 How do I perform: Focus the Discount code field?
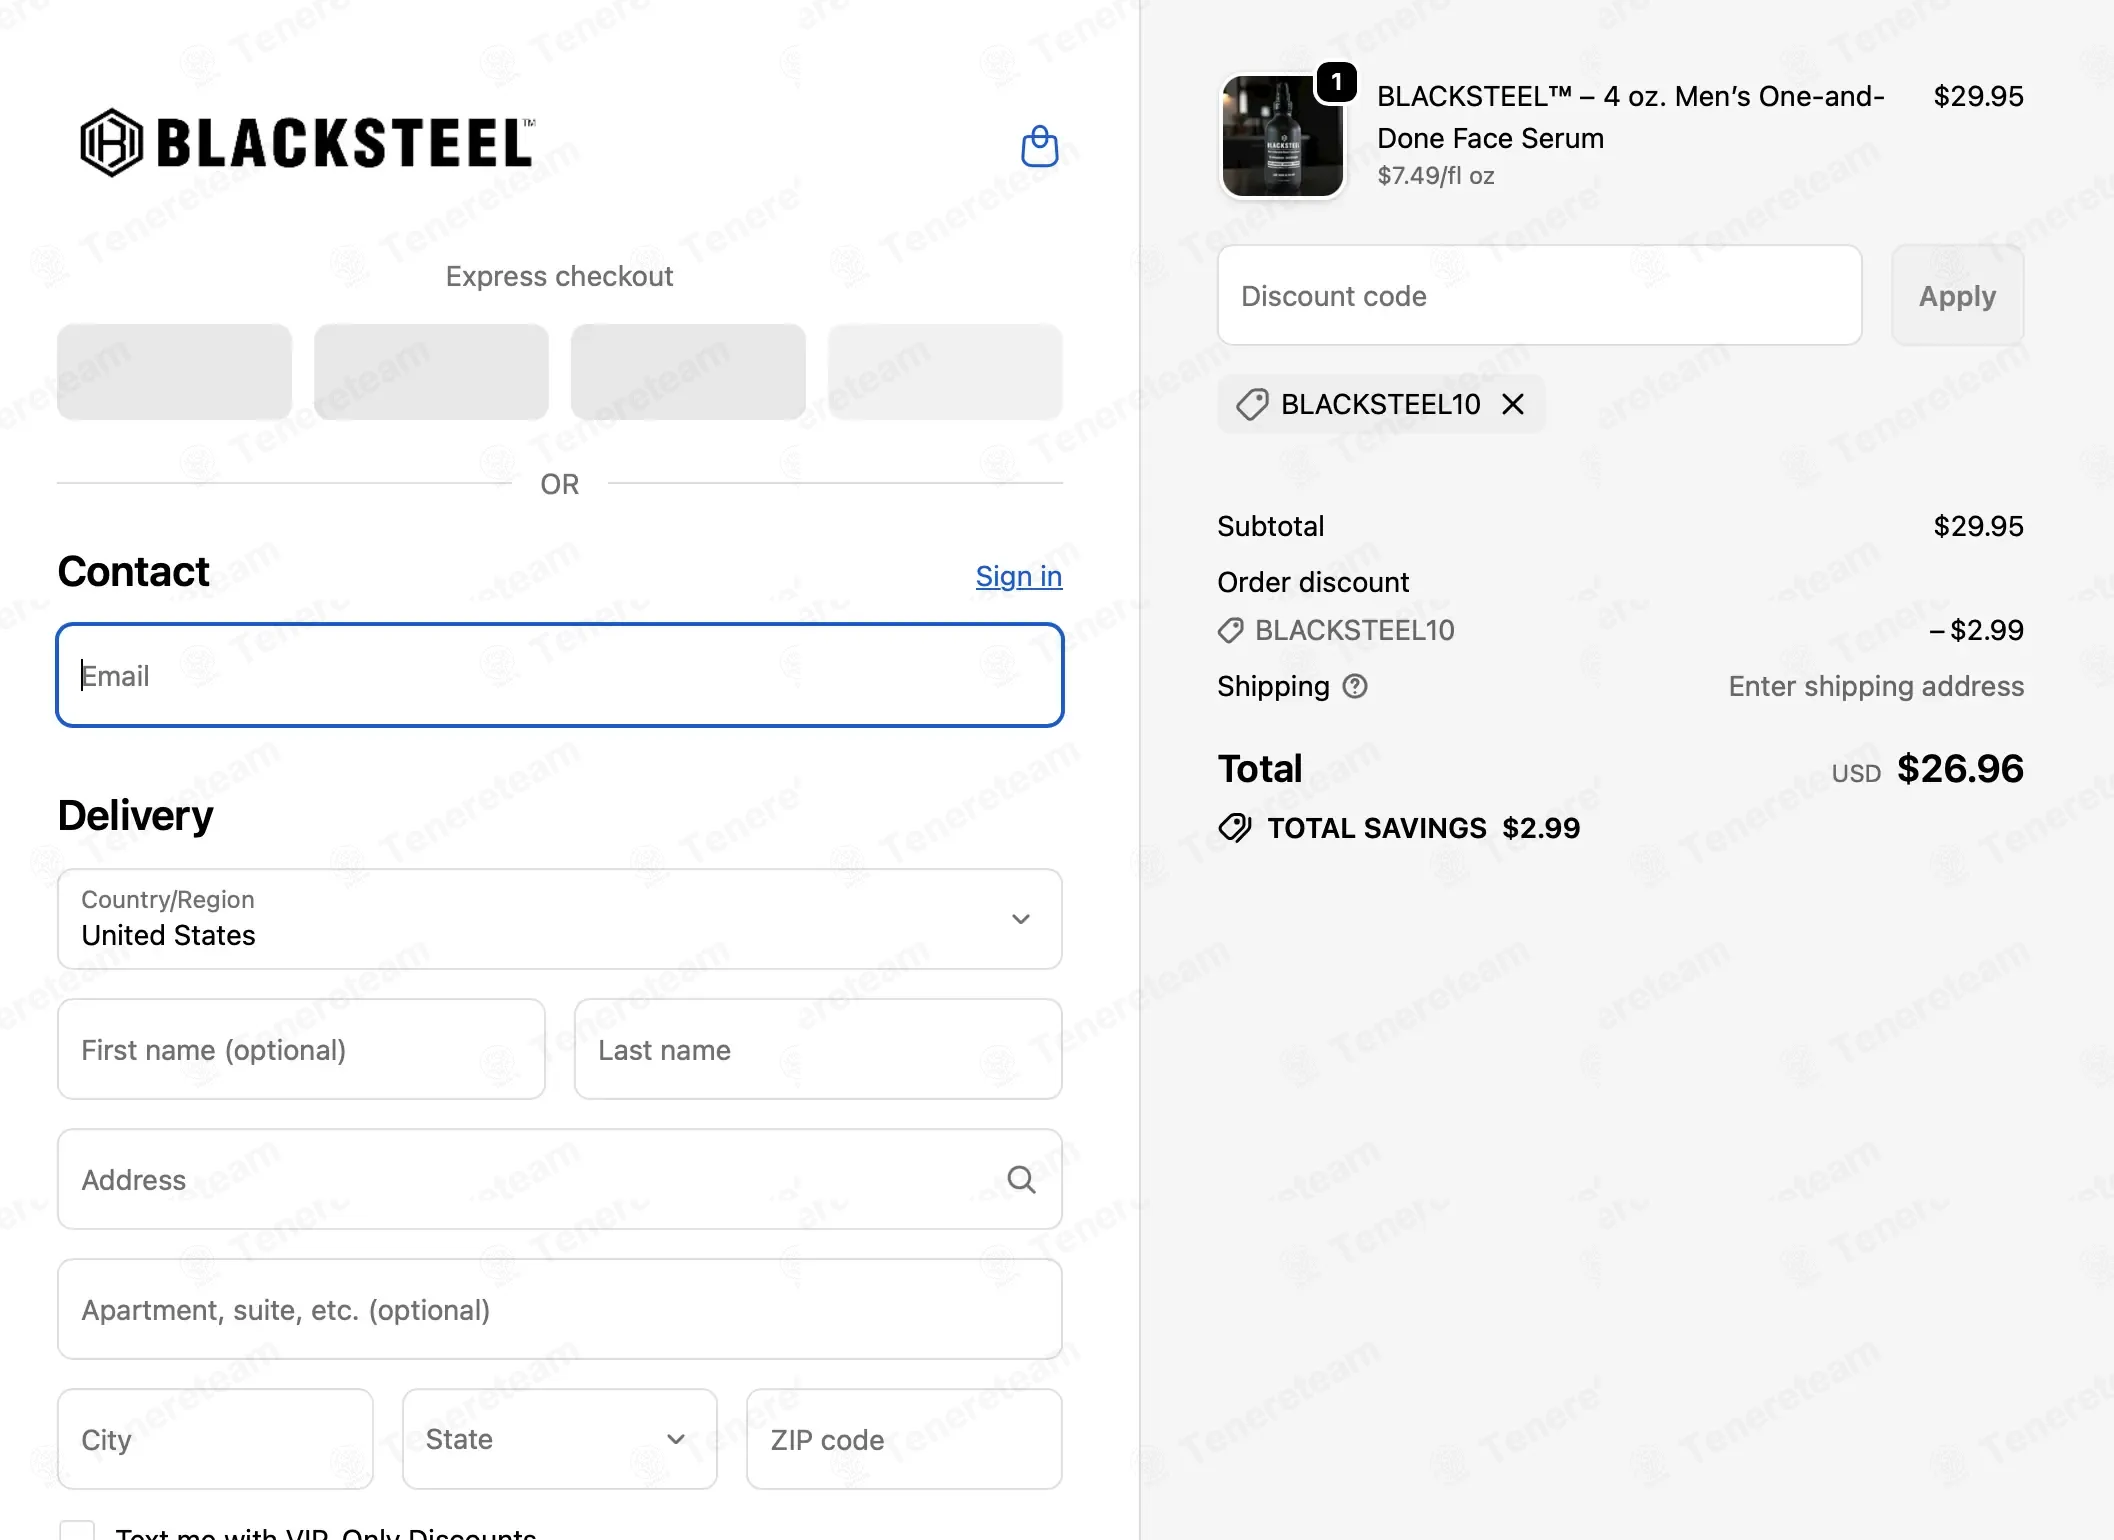(x=1540, y=296)
